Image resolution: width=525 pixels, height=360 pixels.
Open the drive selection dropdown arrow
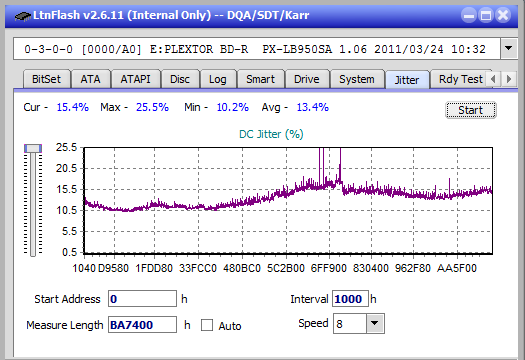coord(509,49)
